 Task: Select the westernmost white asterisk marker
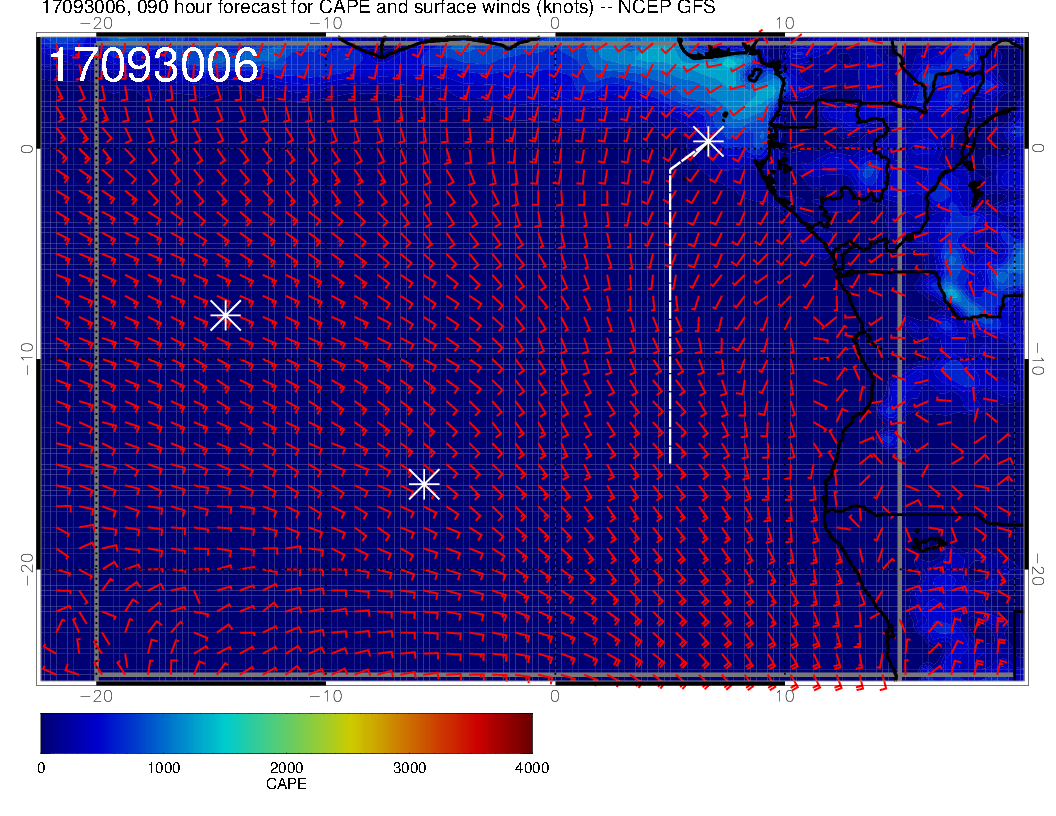[x=226, y=314]
